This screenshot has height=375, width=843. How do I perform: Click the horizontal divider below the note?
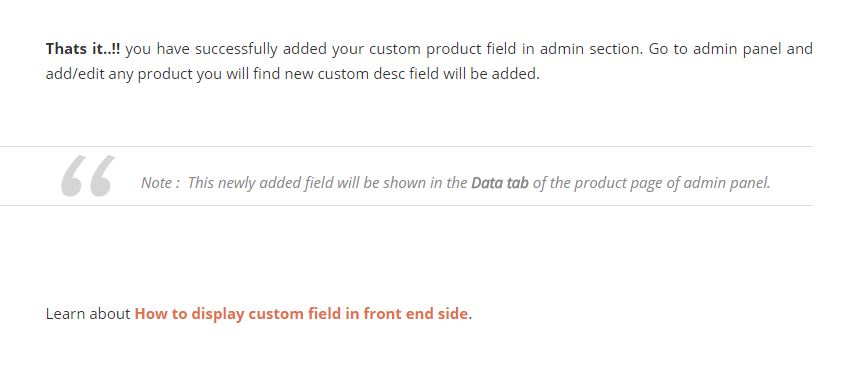click(x=406, y=205)
